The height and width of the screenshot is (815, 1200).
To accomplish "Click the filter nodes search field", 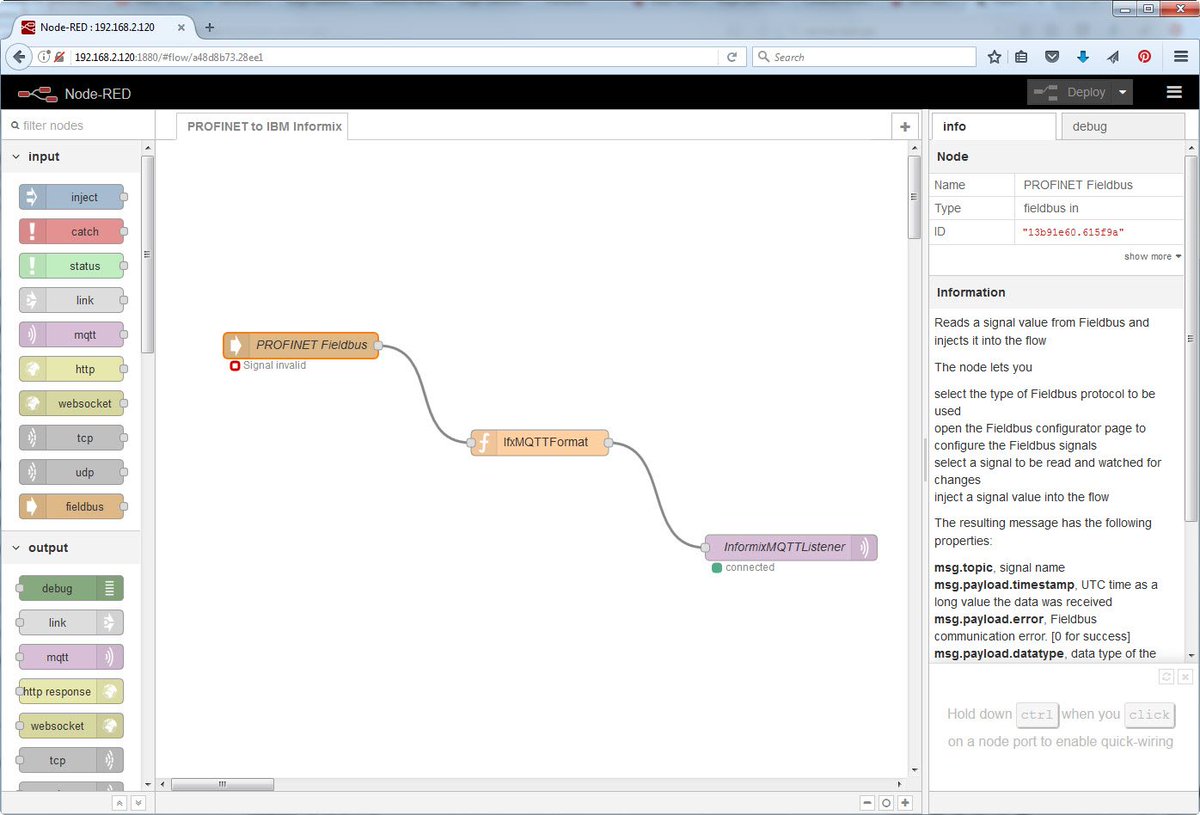I will coord(77,126).
